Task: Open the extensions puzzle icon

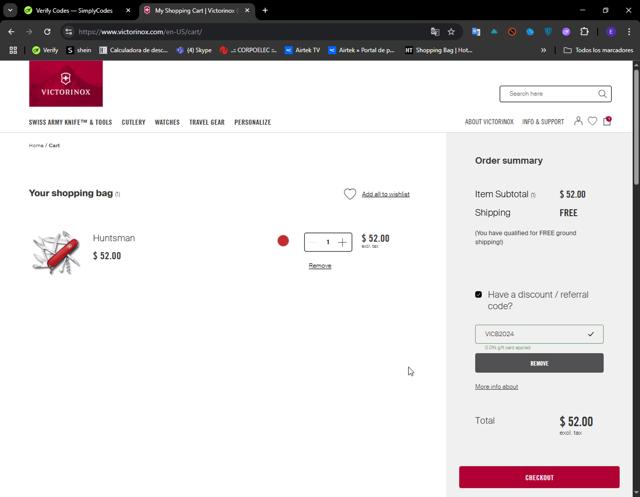Action: click(x=584, y=32)
